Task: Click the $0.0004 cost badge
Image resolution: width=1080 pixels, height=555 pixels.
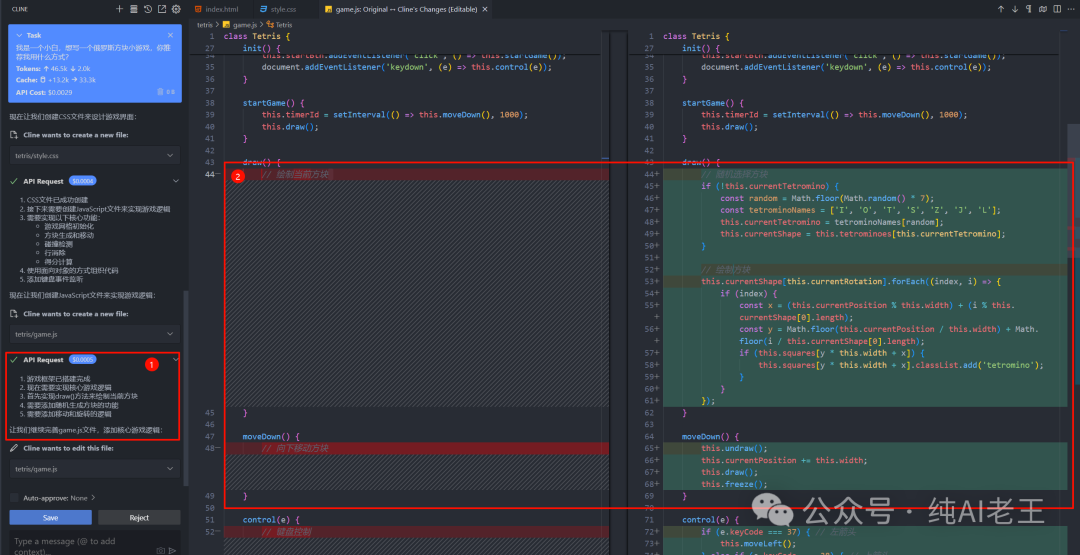Action: coord(83,181)
